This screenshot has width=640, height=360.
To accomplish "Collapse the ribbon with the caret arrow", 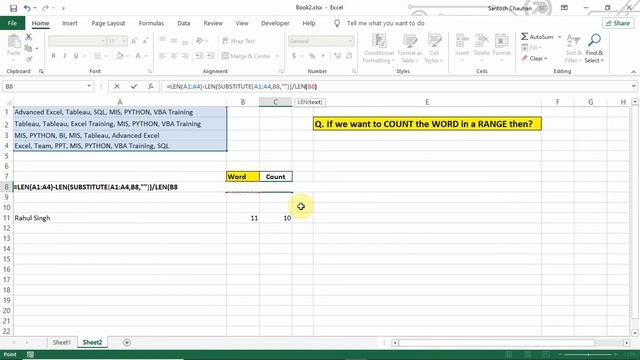I will point(633,72).
